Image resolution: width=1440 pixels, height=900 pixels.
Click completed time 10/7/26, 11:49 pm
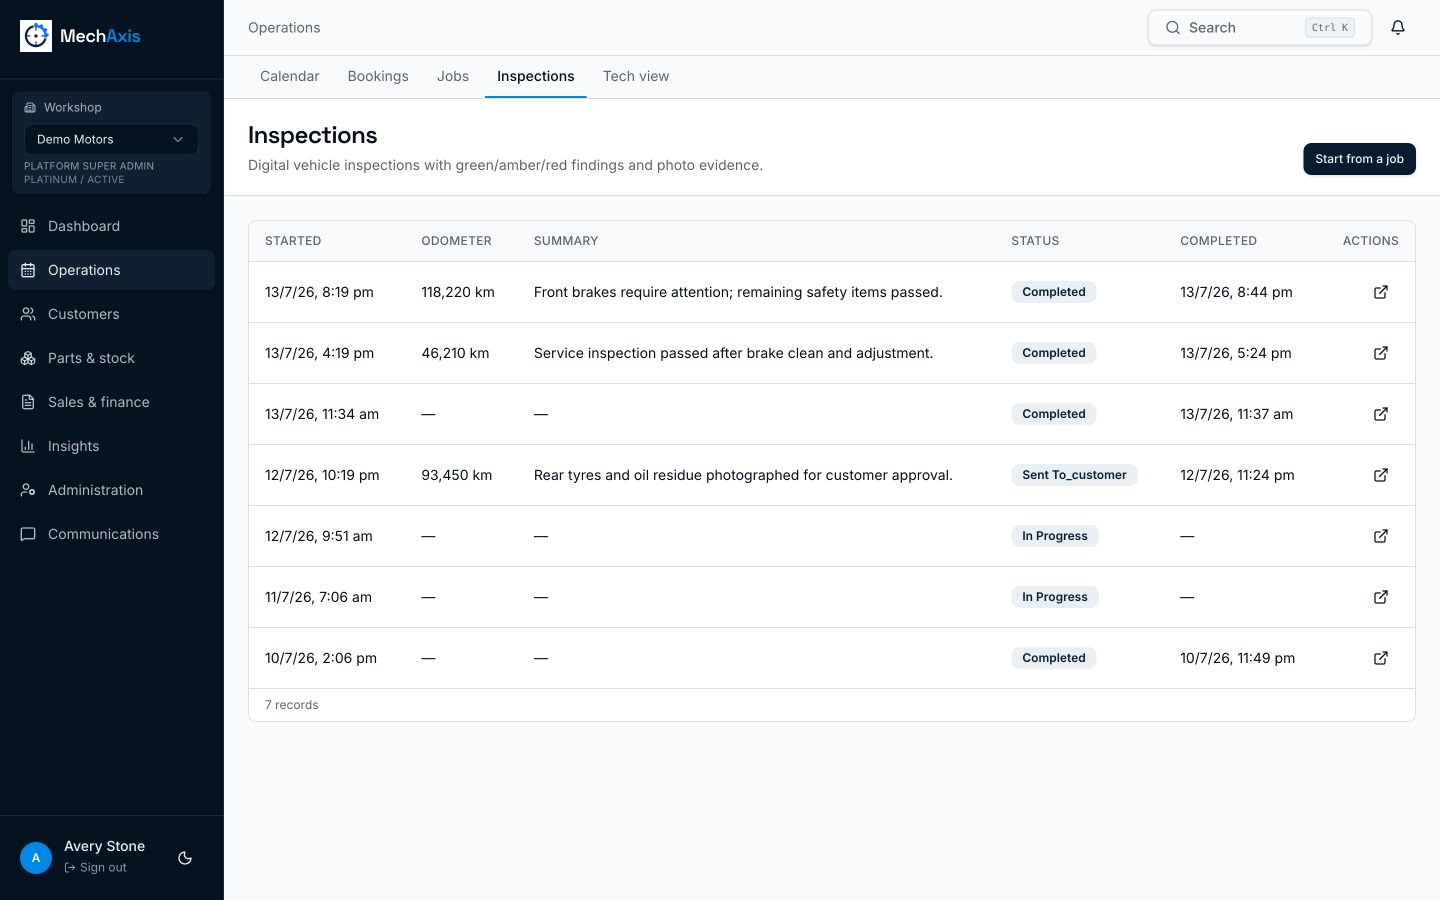1237,658
